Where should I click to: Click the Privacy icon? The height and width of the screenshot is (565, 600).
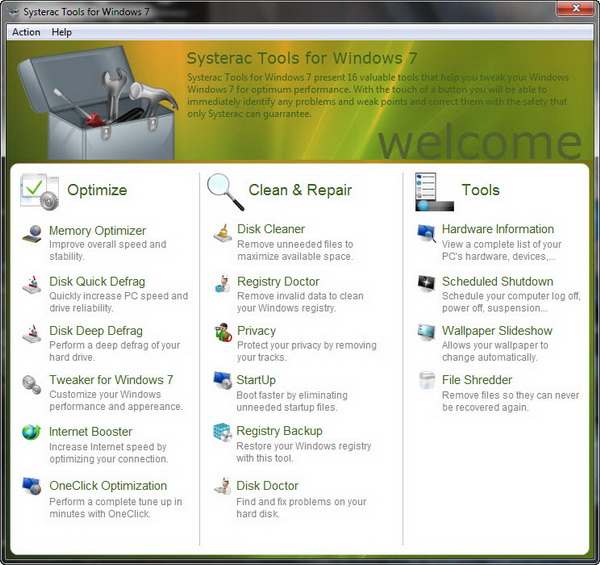[222, 333]
